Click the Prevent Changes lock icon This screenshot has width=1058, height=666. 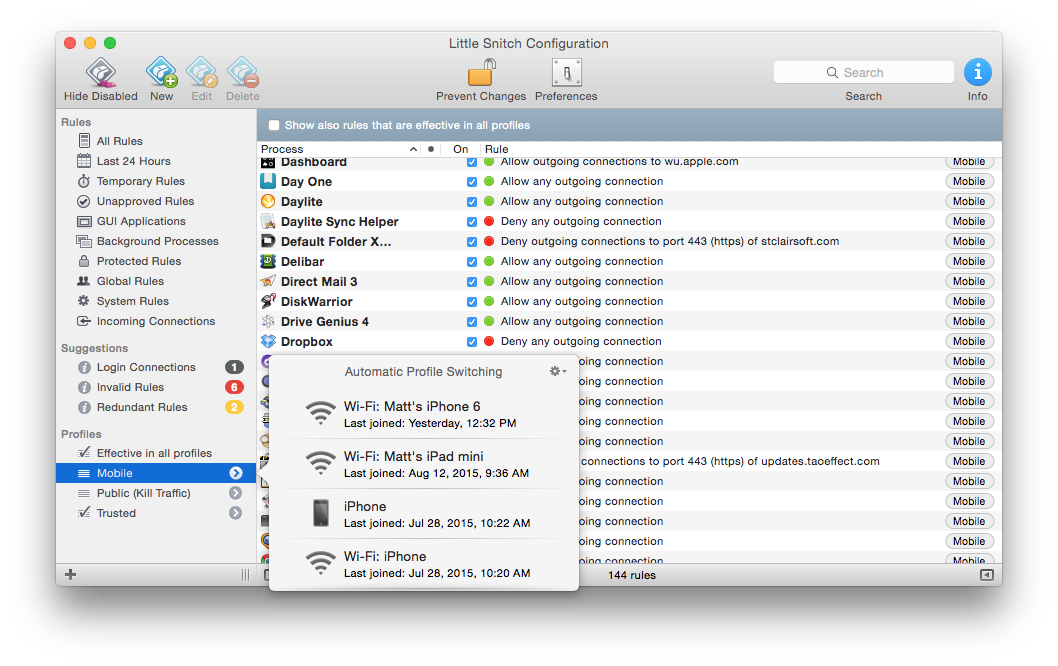point(481,72)
